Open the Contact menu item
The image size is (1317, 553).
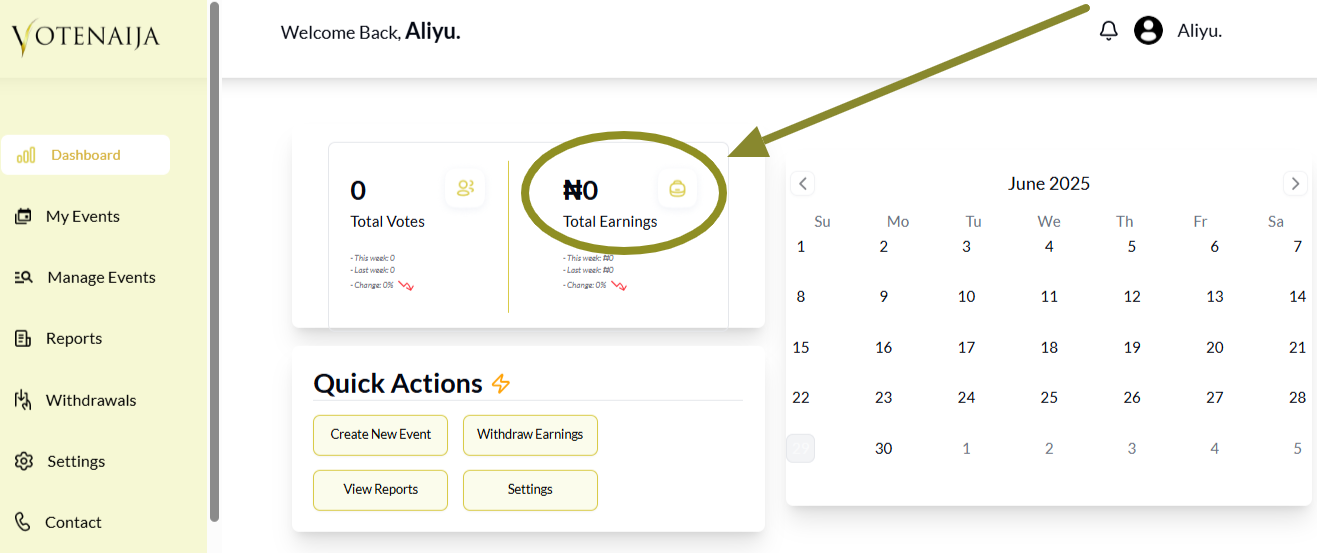pyautogui.click(x=73, y=522)
